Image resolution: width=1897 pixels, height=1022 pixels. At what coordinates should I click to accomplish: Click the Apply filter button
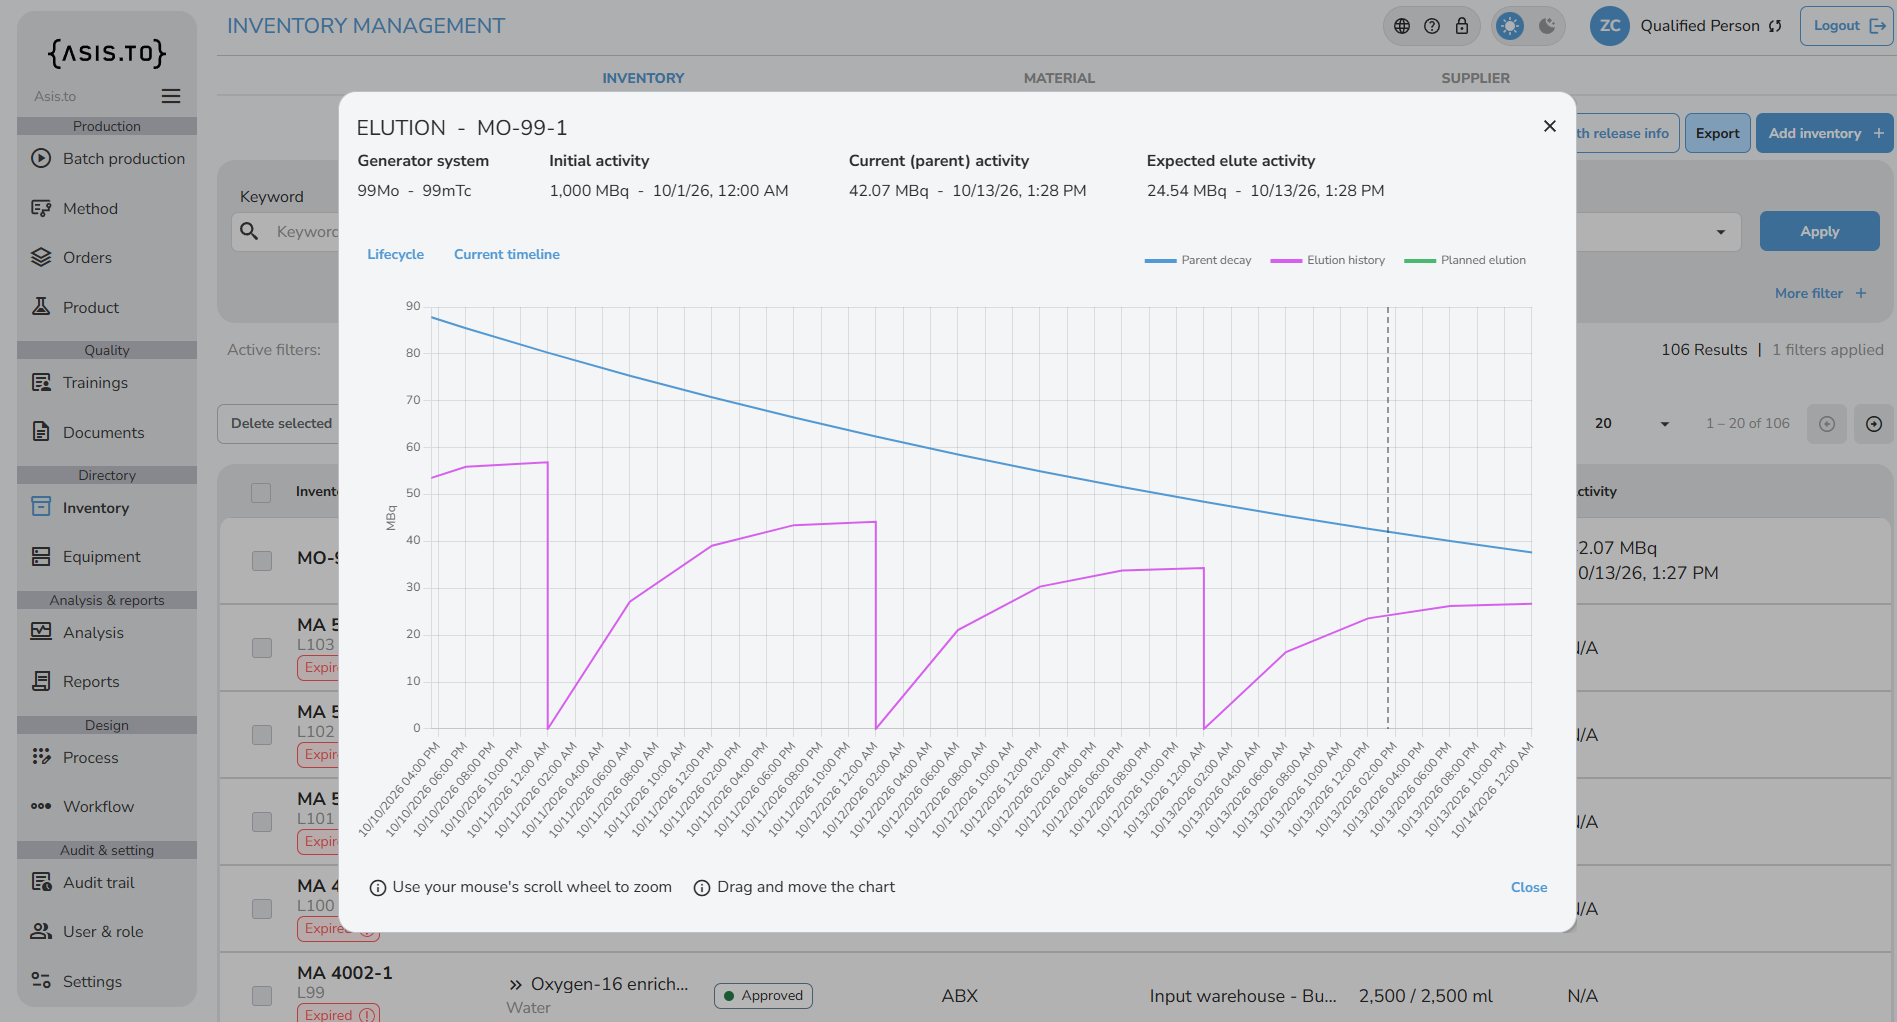click(x=1819, y=231)
